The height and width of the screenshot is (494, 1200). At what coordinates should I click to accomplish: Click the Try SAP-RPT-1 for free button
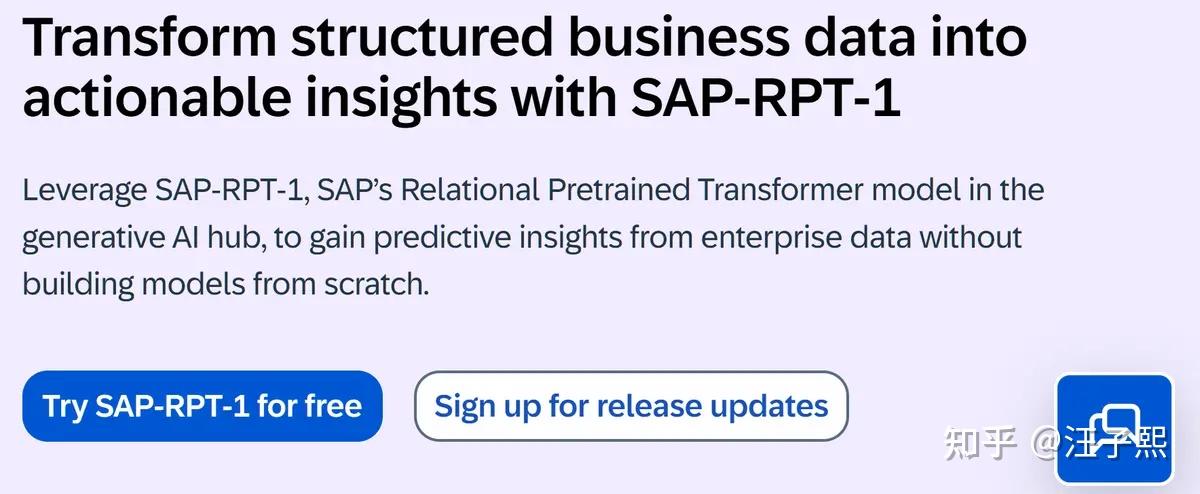click(202, 406)
